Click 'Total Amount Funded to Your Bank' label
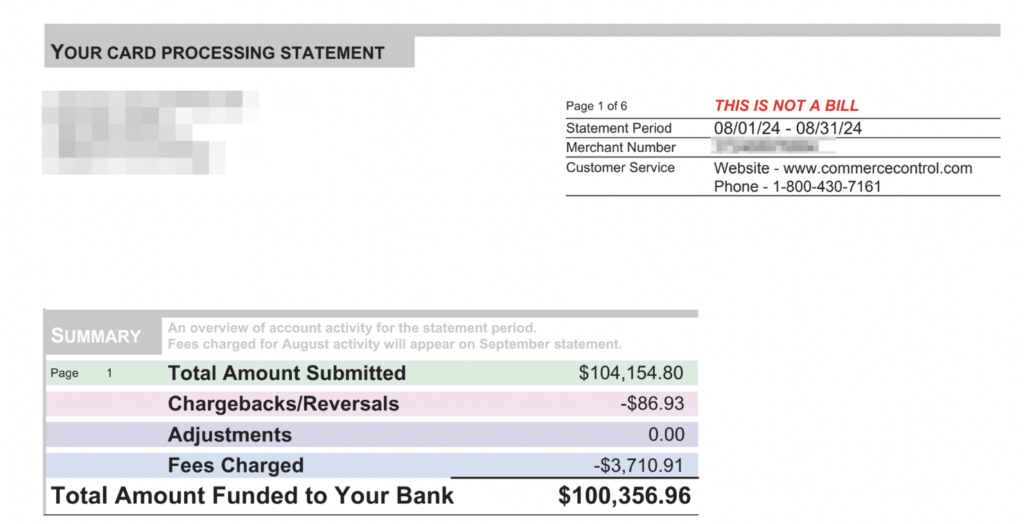The width and height of the screenshot is (1024, 524). pos(252,496)
